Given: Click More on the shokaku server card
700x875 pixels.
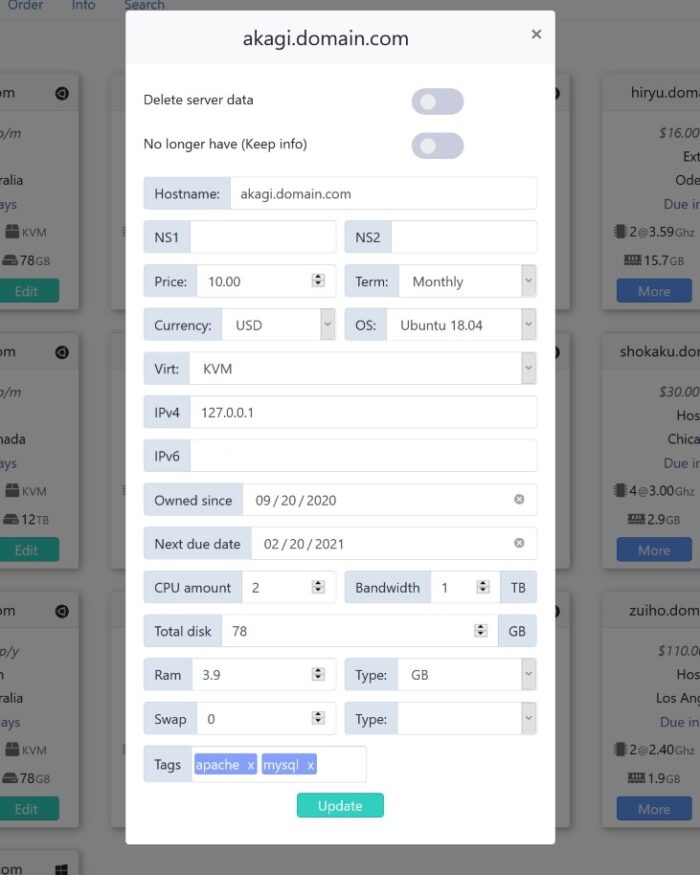Looking at the screenshot, I should pos(654,550).
